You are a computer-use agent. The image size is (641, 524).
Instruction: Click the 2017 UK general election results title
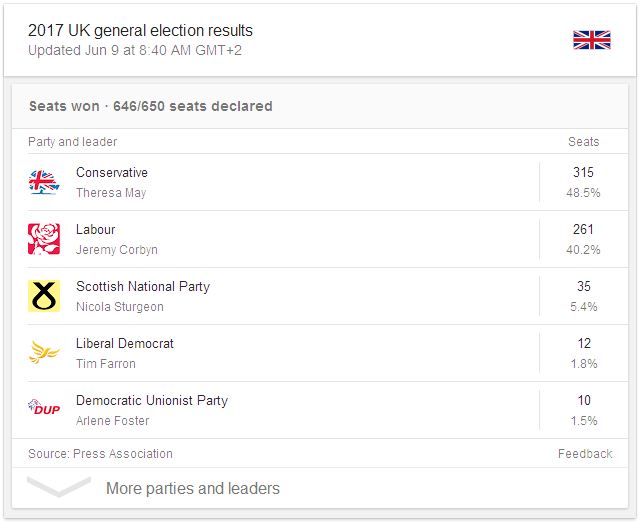point(141,31)
